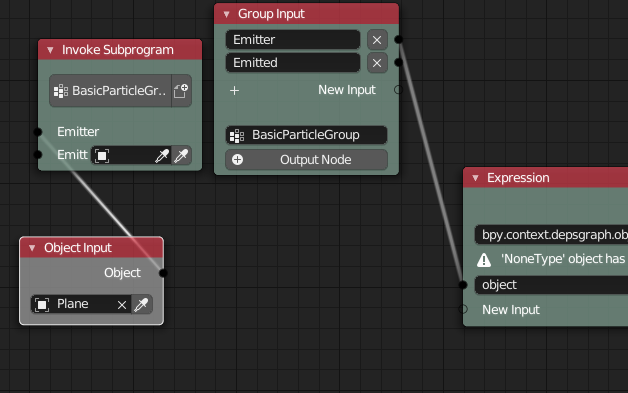
Task: Edit the object variable name field
Action: [x=551, y=285]
